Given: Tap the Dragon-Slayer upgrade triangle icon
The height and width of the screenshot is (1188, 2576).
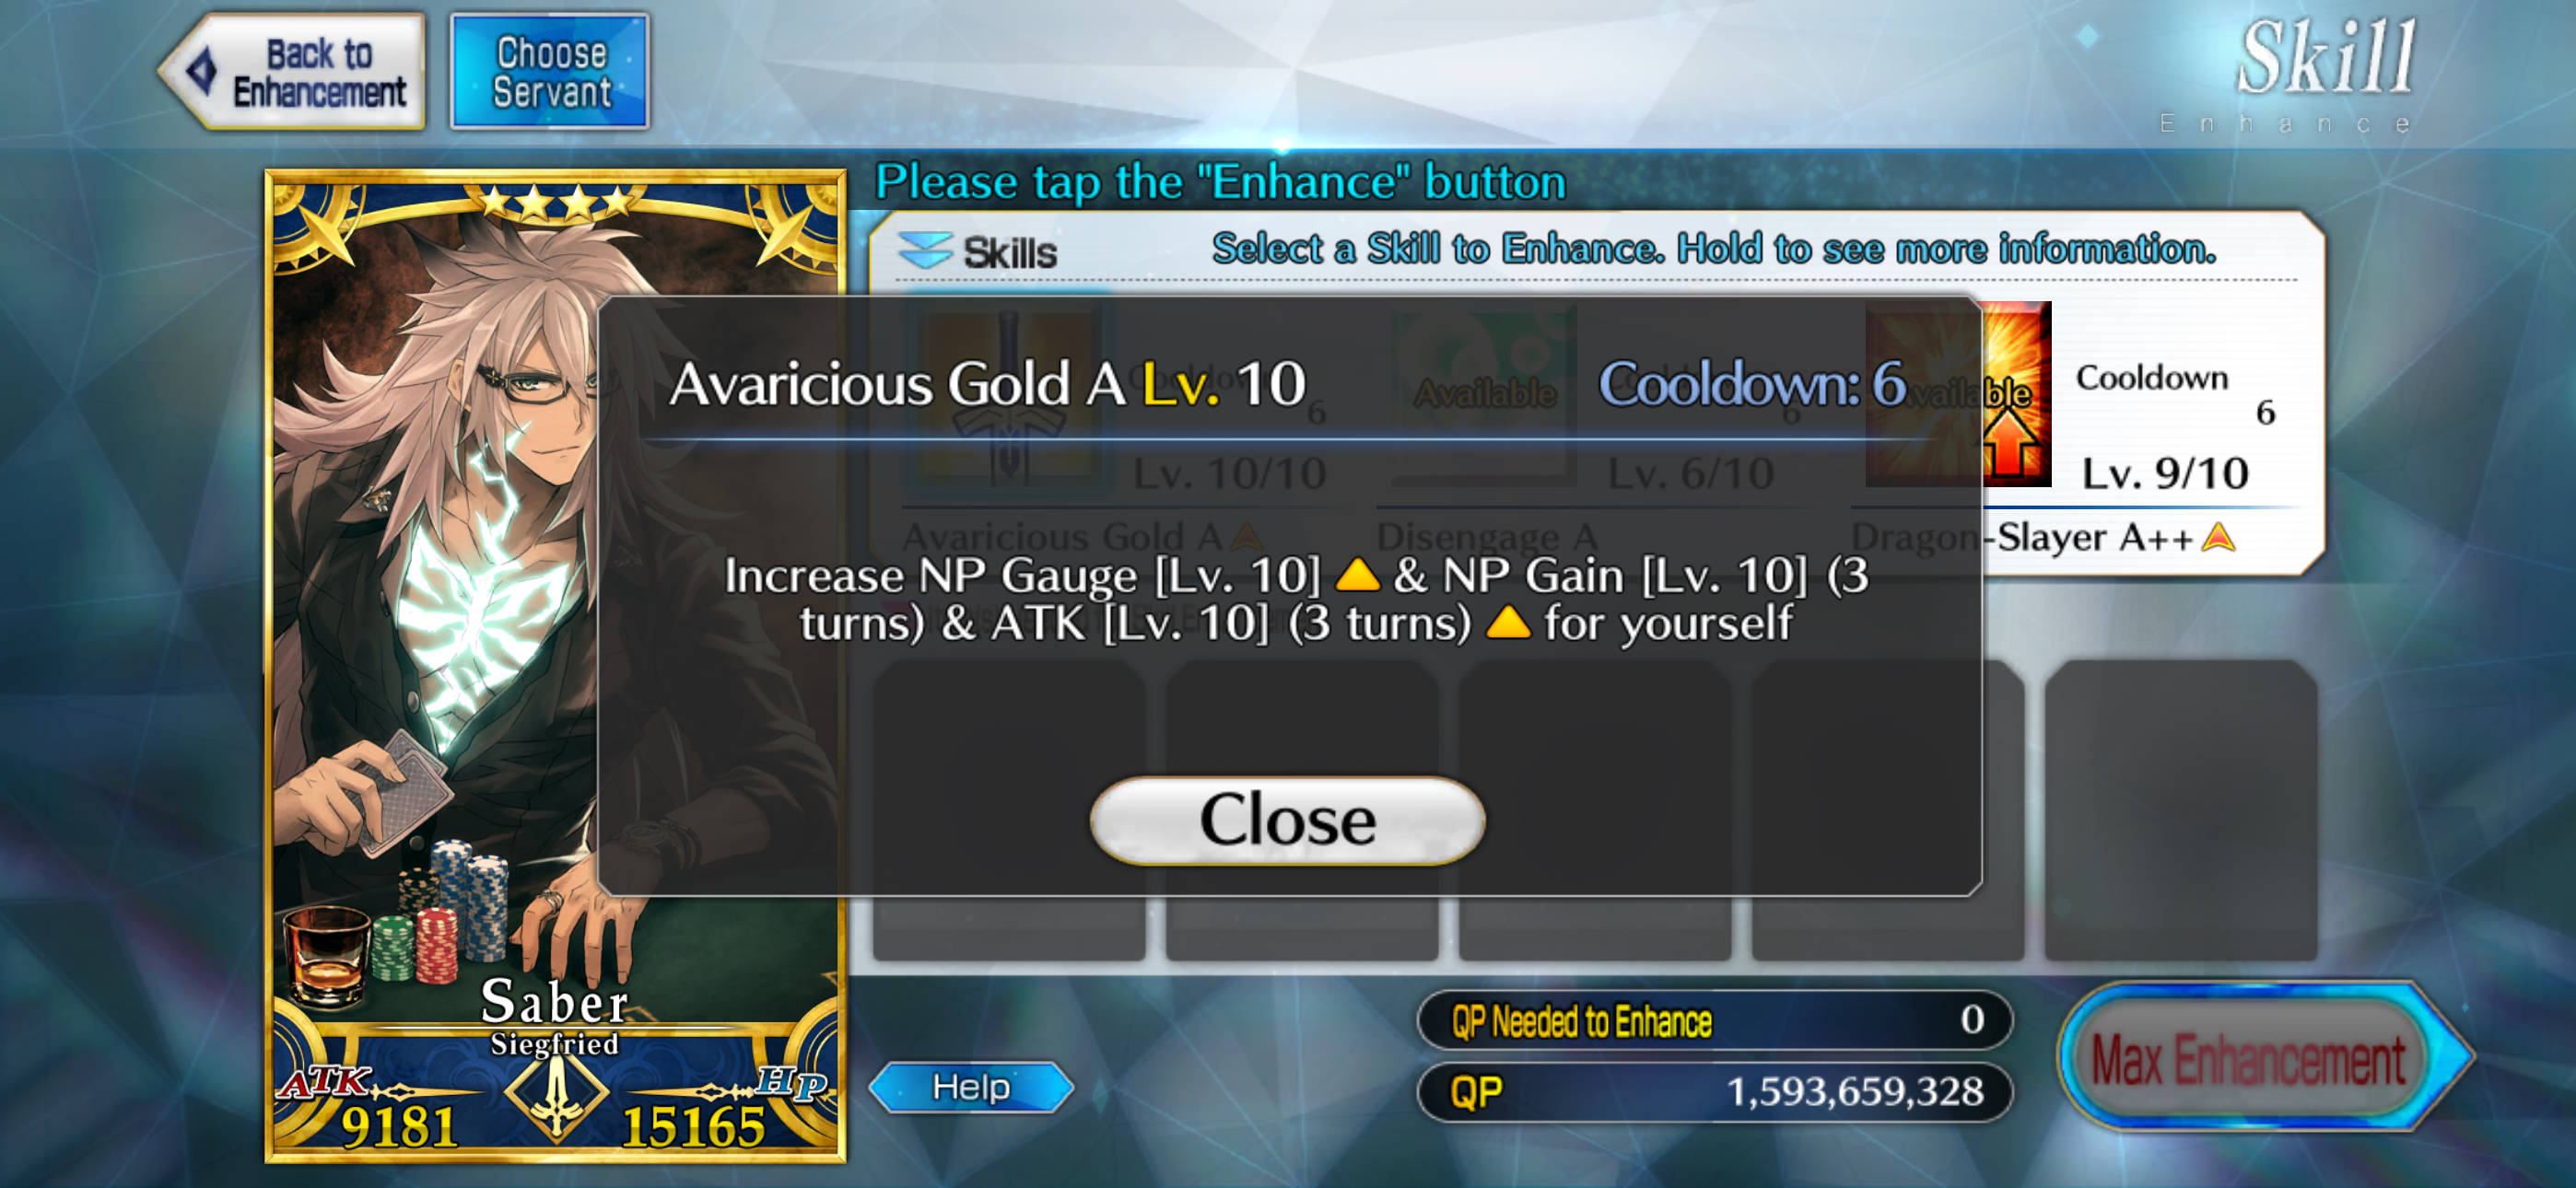Looking at the screenshot, I should [x=2218, y=538].
